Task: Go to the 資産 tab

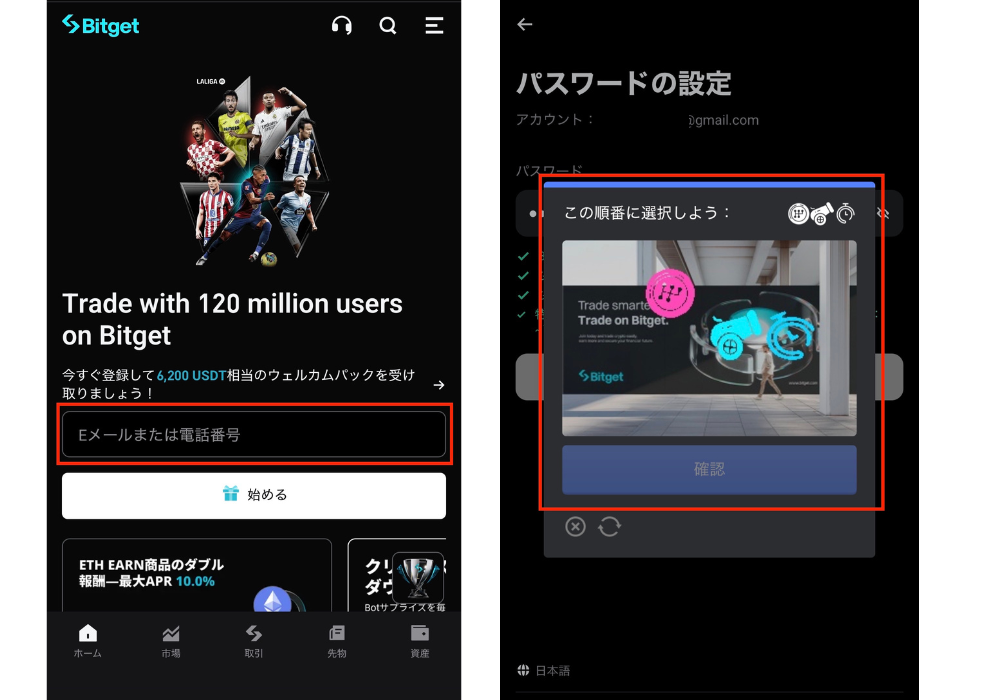Action: 420,640
